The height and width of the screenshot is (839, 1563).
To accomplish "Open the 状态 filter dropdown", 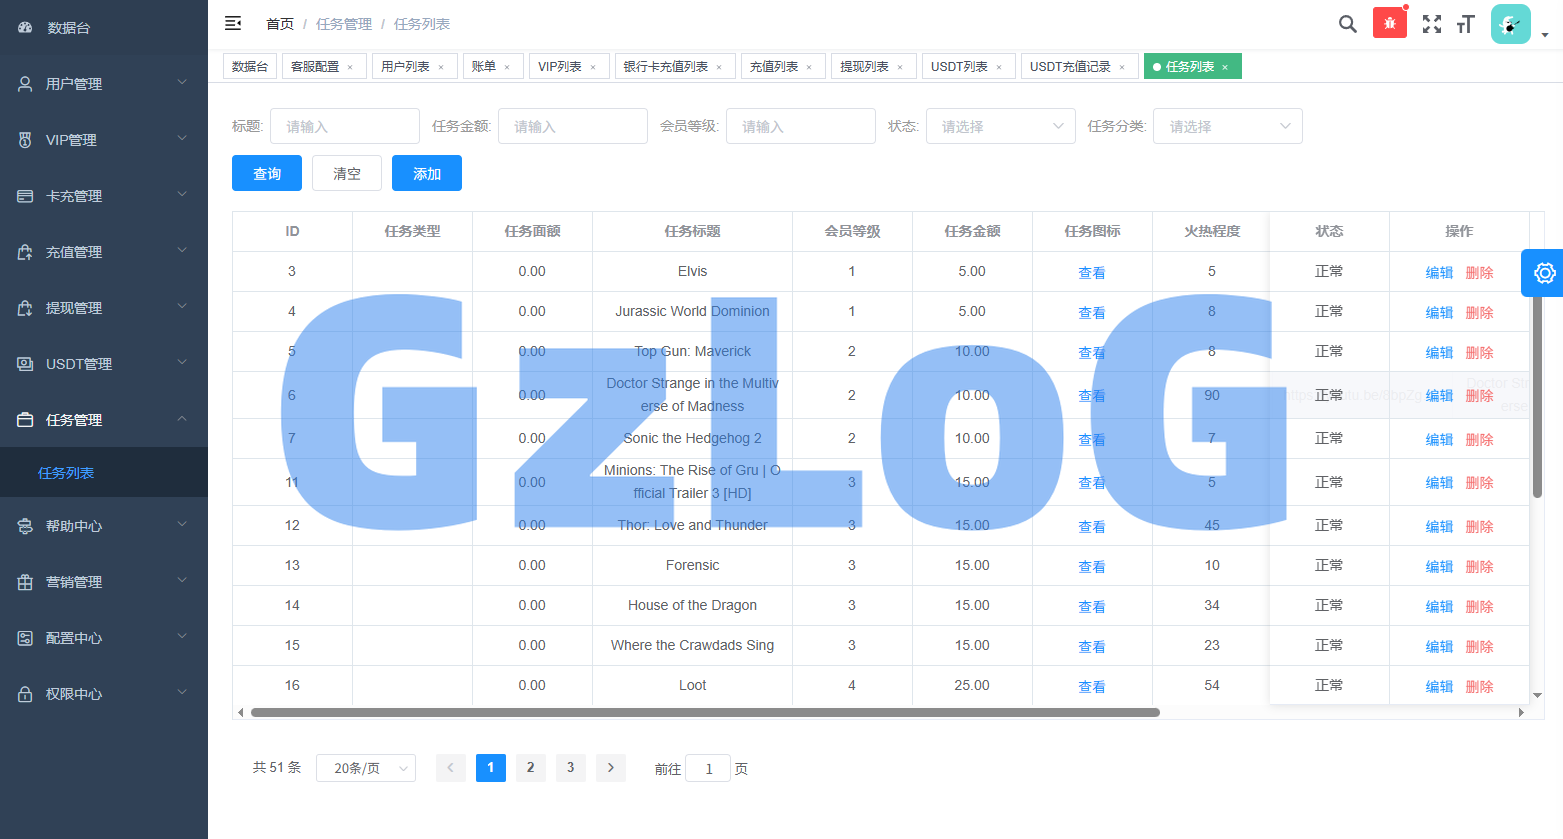I will pos(1000,126).
